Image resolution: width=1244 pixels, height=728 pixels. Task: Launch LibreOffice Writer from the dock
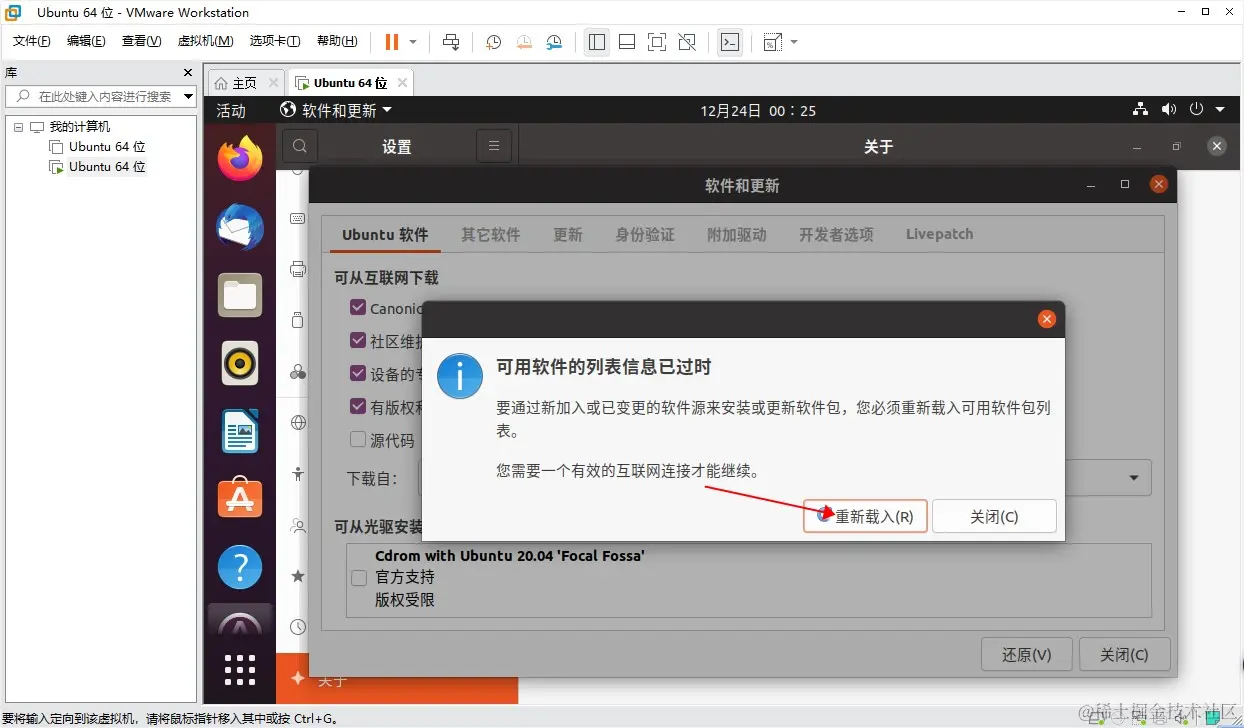pos(240,431)
